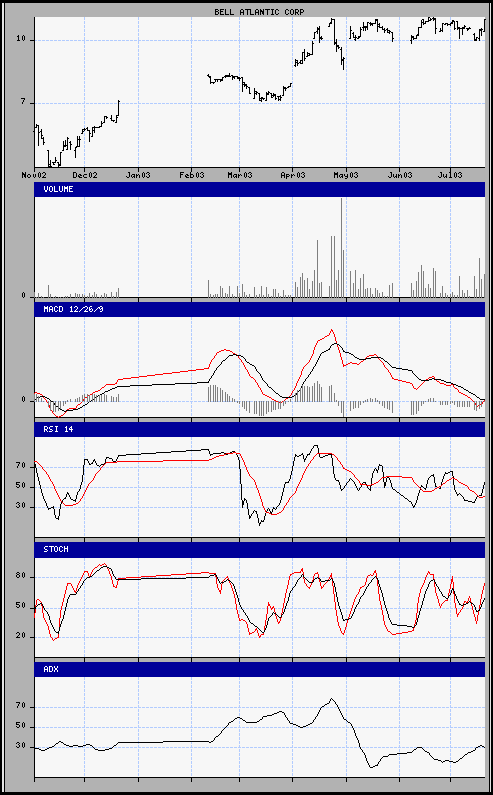Click the Jul03 date axis label

click(450, 175)
